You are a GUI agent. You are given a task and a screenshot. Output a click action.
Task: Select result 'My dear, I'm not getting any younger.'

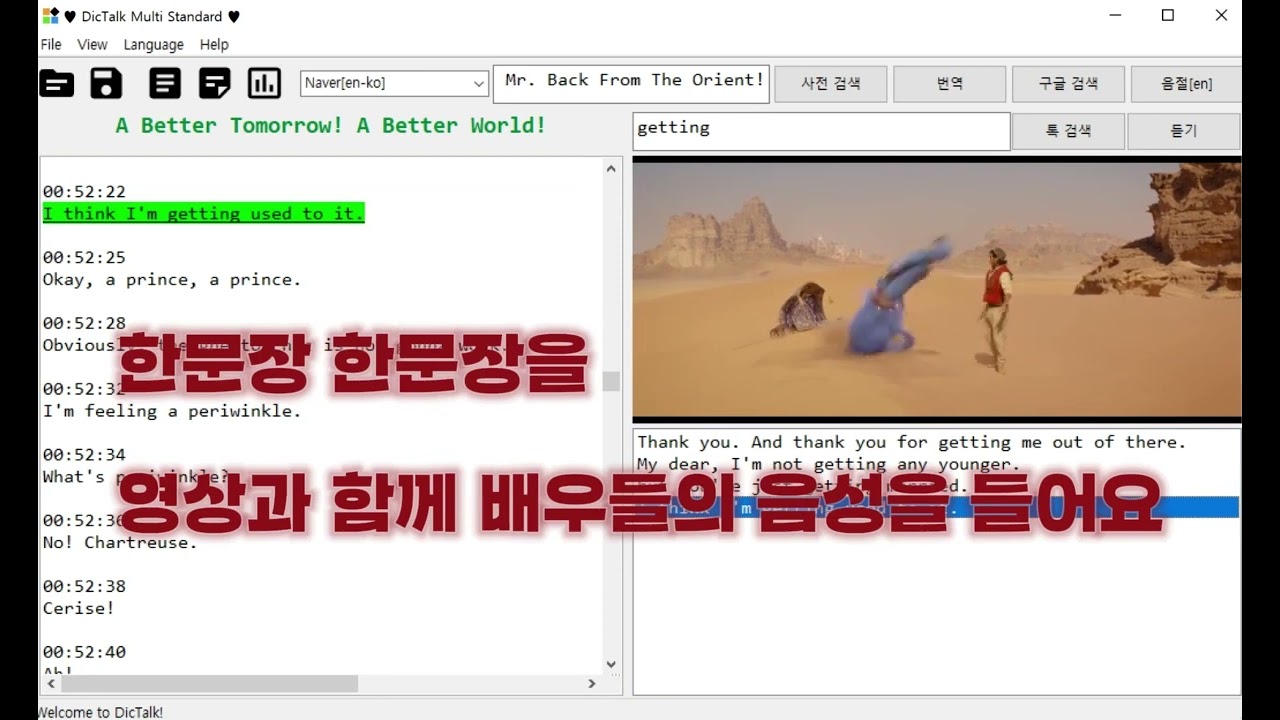[828, 464]
